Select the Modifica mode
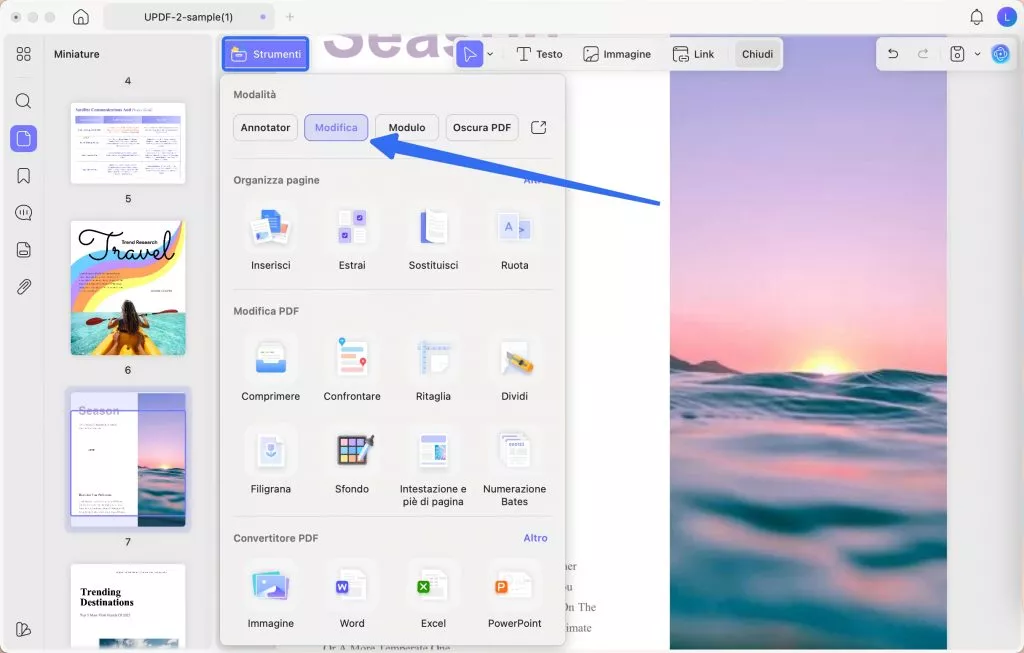The width and height of the screenshot is (1024, 653). (336, 127)
